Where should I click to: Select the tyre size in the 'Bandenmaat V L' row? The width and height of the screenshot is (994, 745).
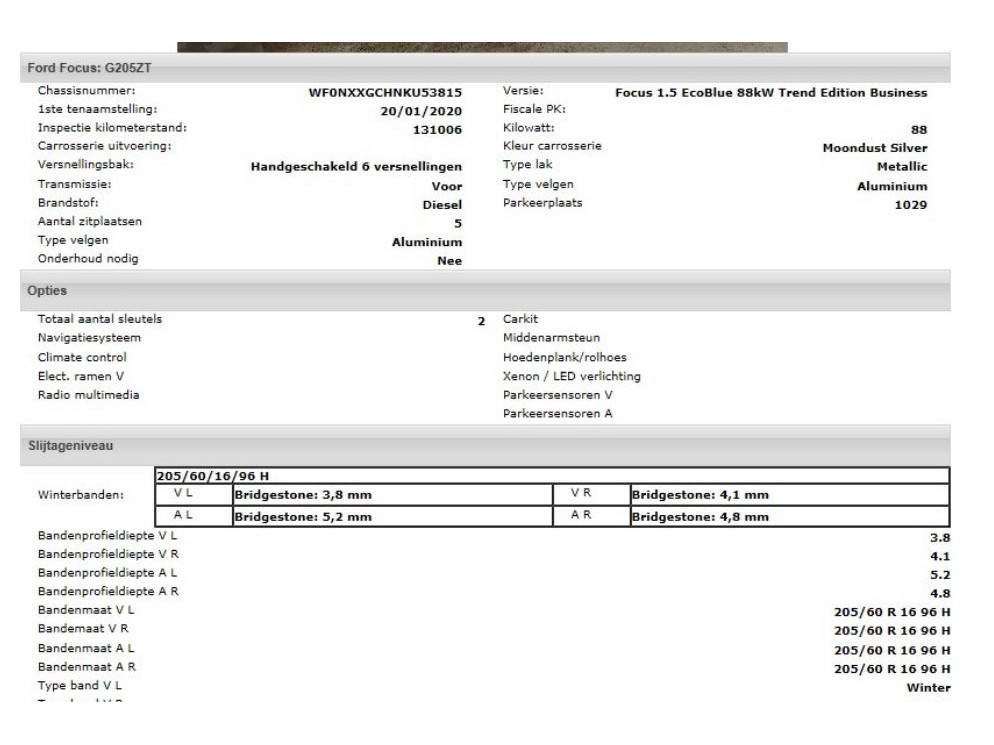892,612
